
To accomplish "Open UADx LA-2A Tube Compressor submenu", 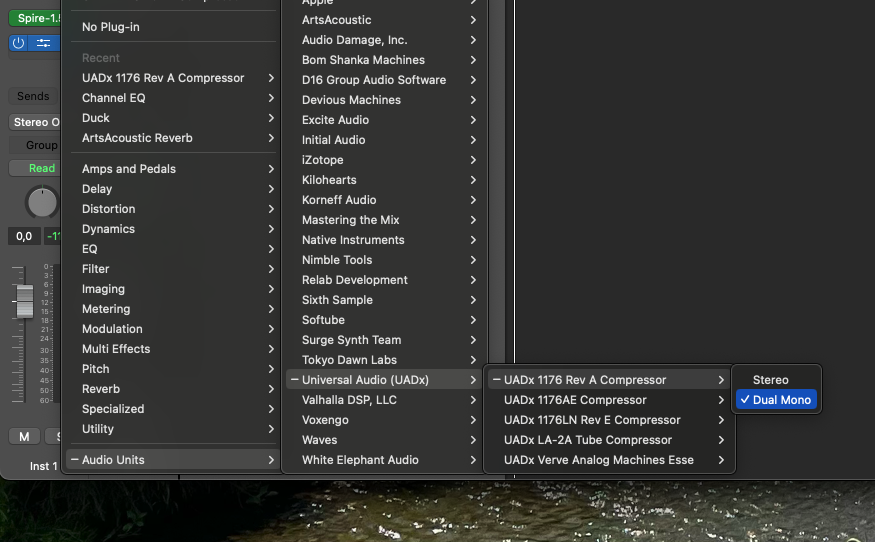I will tap(609, 440).
